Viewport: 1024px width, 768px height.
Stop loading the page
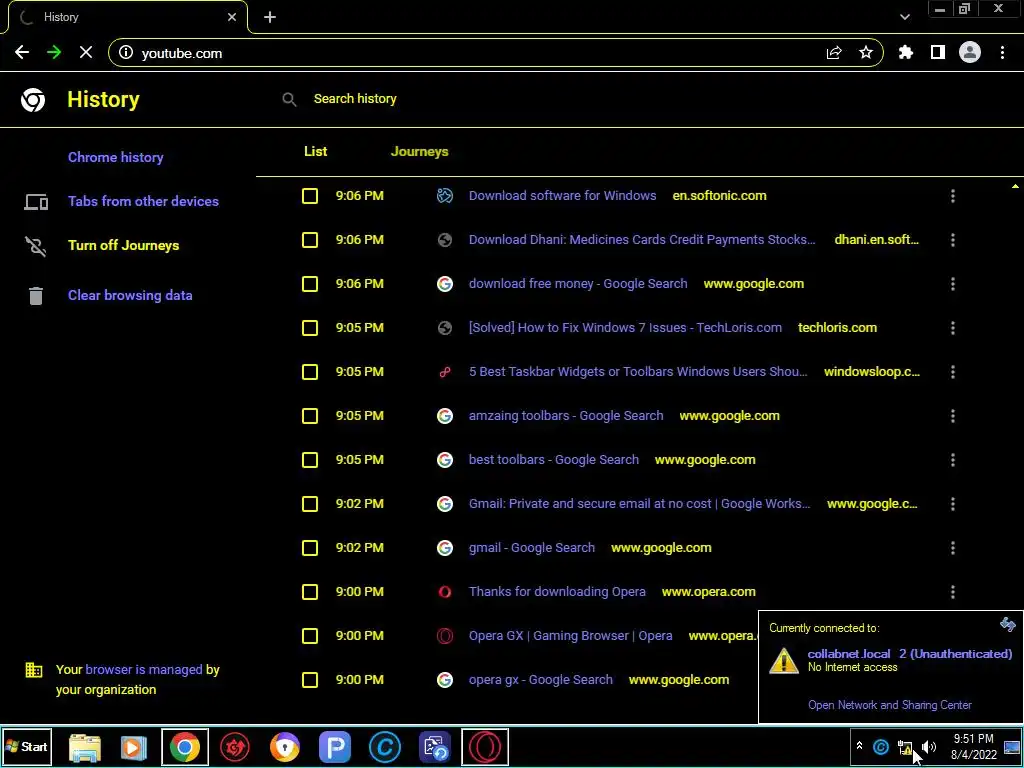click(x=86, y=53)
